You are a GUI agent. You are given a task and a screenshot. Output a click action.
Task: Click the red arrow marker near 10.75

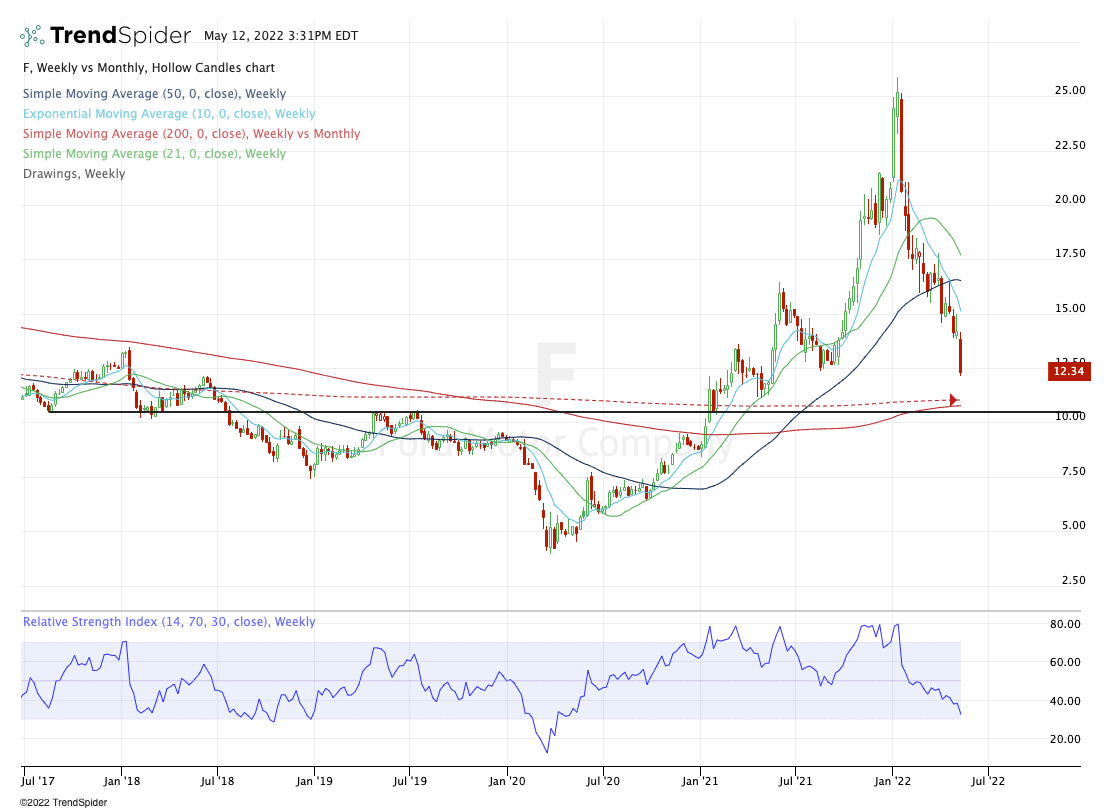tap(953, 400)
